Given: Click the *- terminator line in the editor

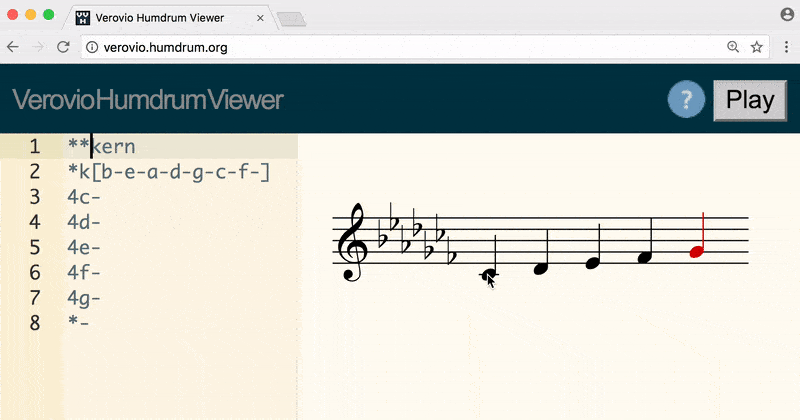Looking at the screenshot, I should tap(79, 323).
